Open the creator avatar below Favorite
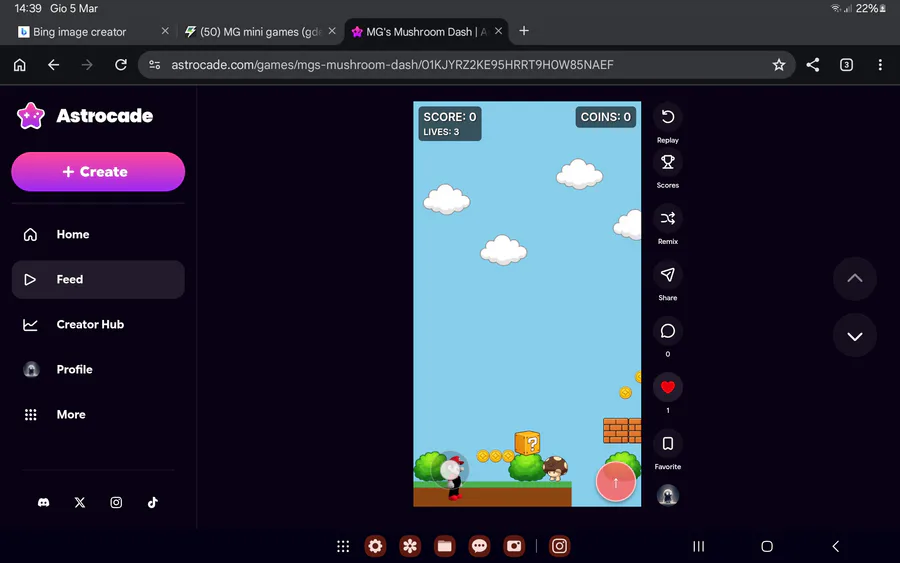 (668, 495)
